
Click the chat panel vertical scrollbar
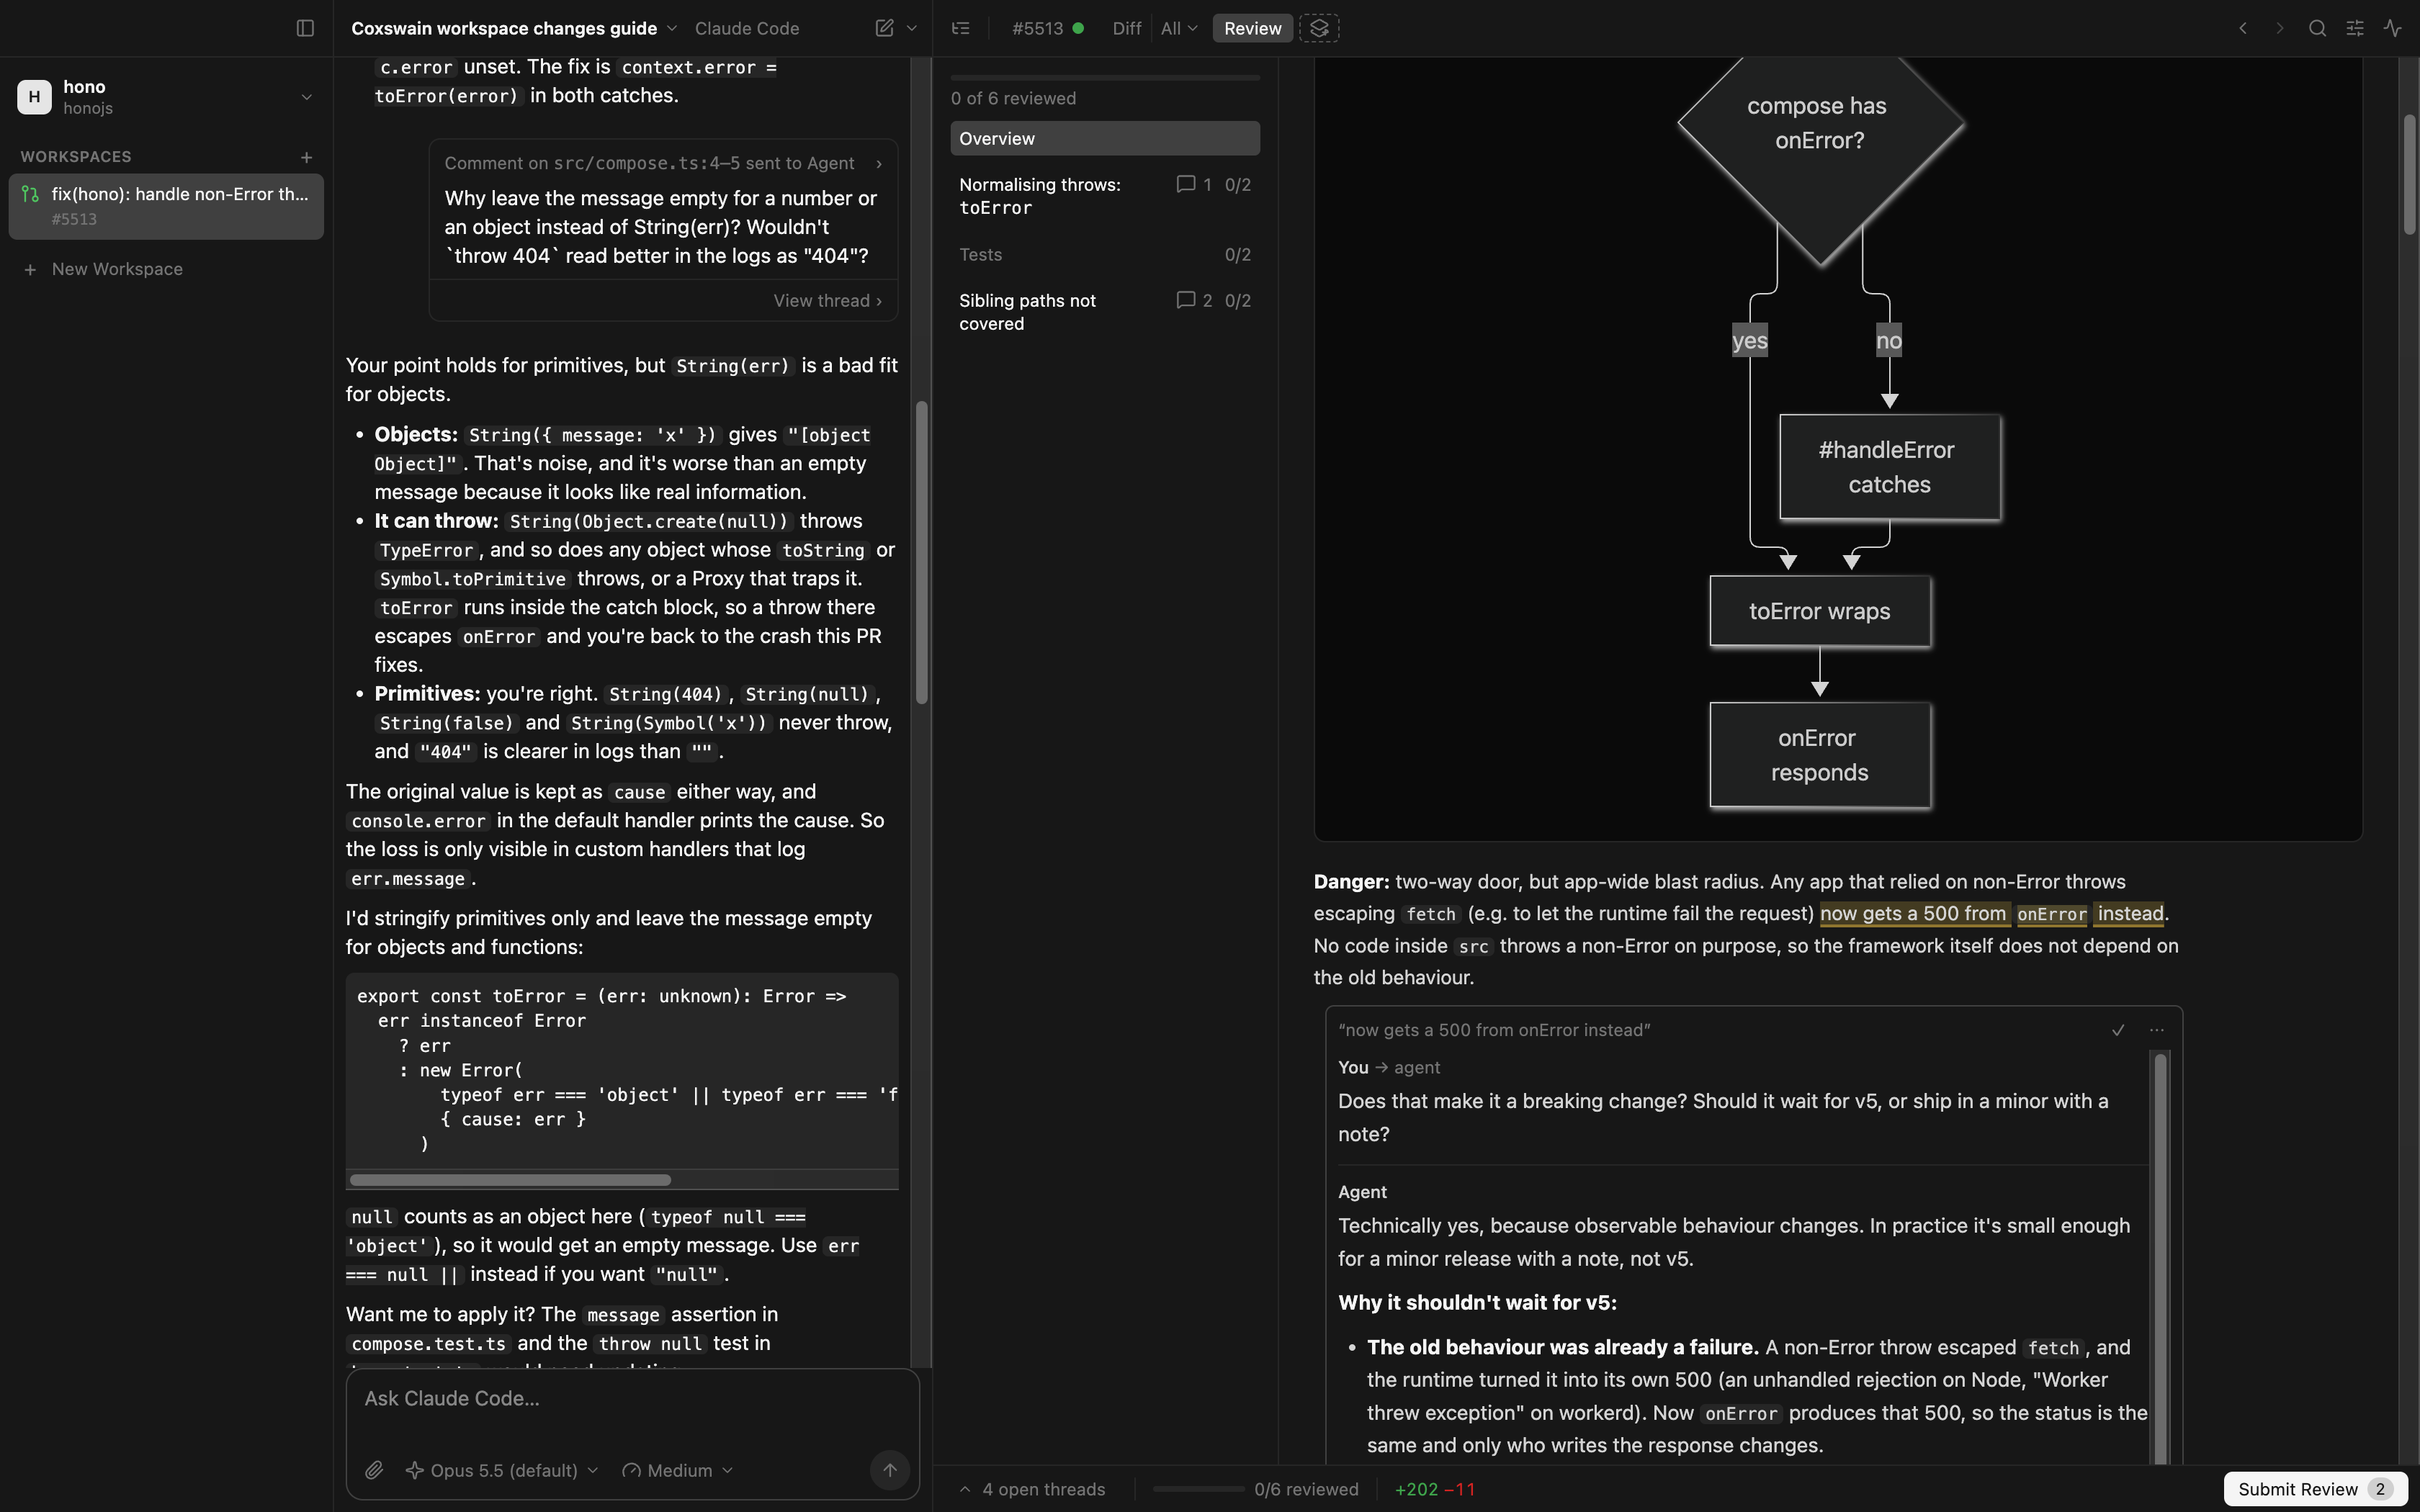pyautogui.click(x=921, y=552)
